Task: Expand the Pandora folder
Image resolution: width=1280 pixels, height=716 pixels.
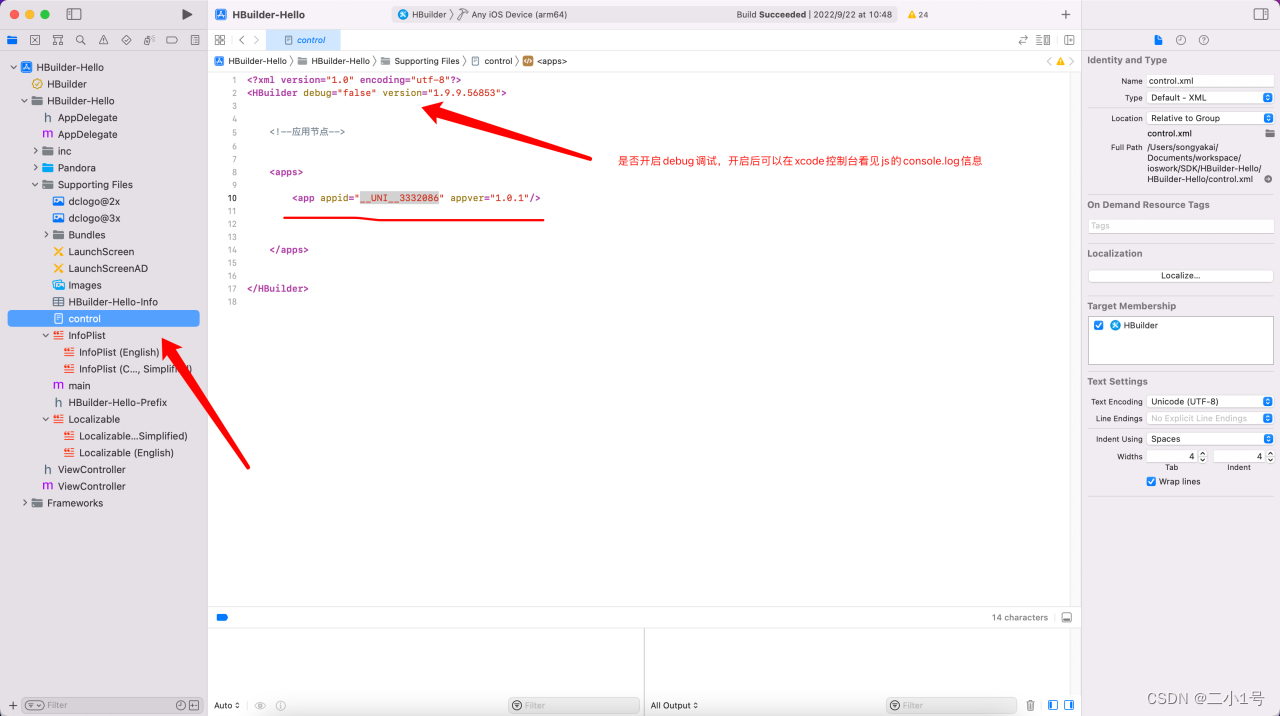Action: 36,168
